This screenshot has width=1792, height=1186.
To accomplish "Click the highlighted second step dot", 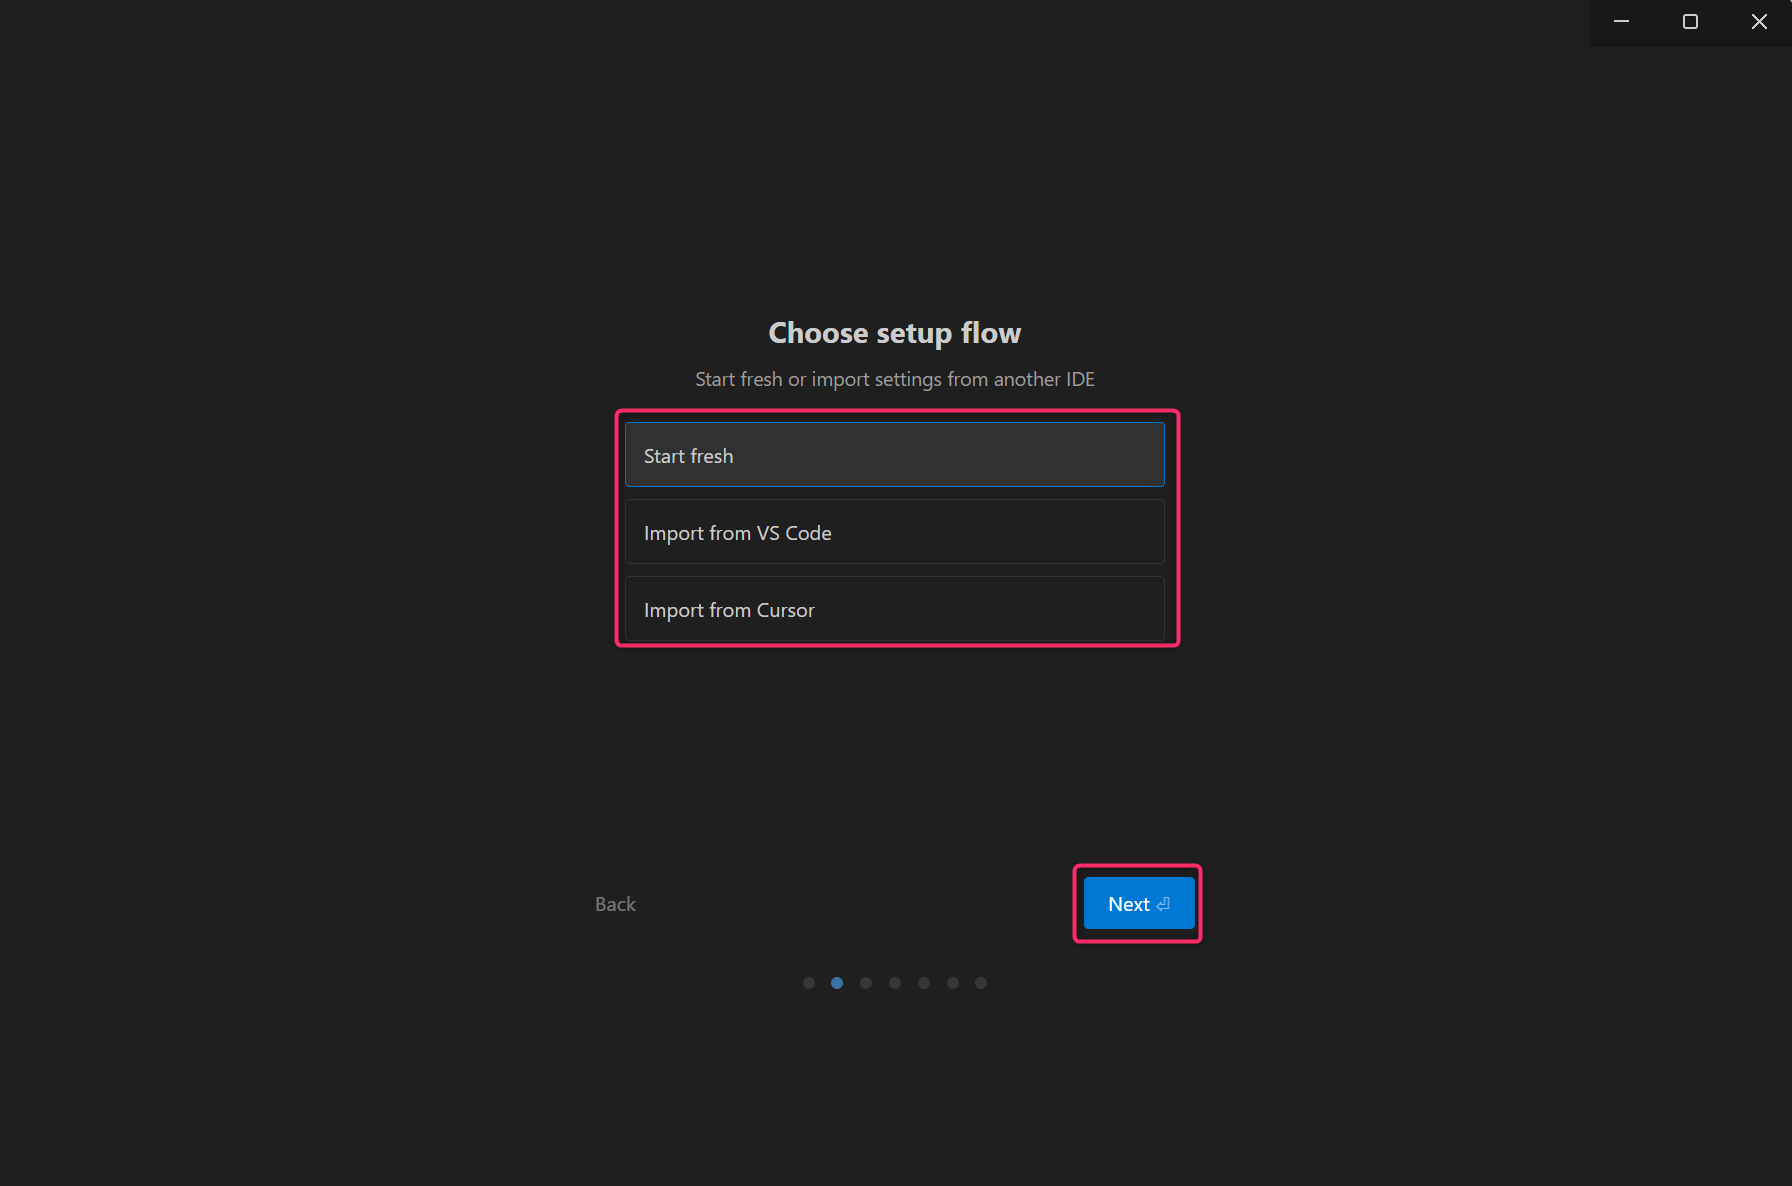I will 837,983.
